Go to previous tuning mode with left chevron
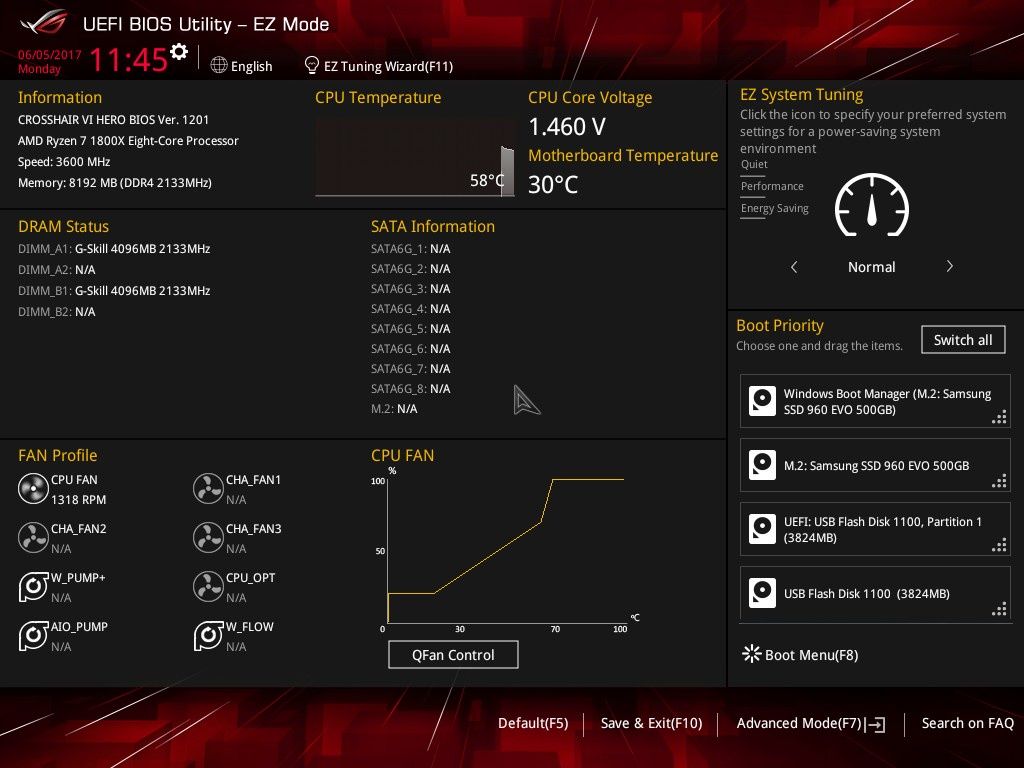 pyautogui.click(x=794, y=266)
